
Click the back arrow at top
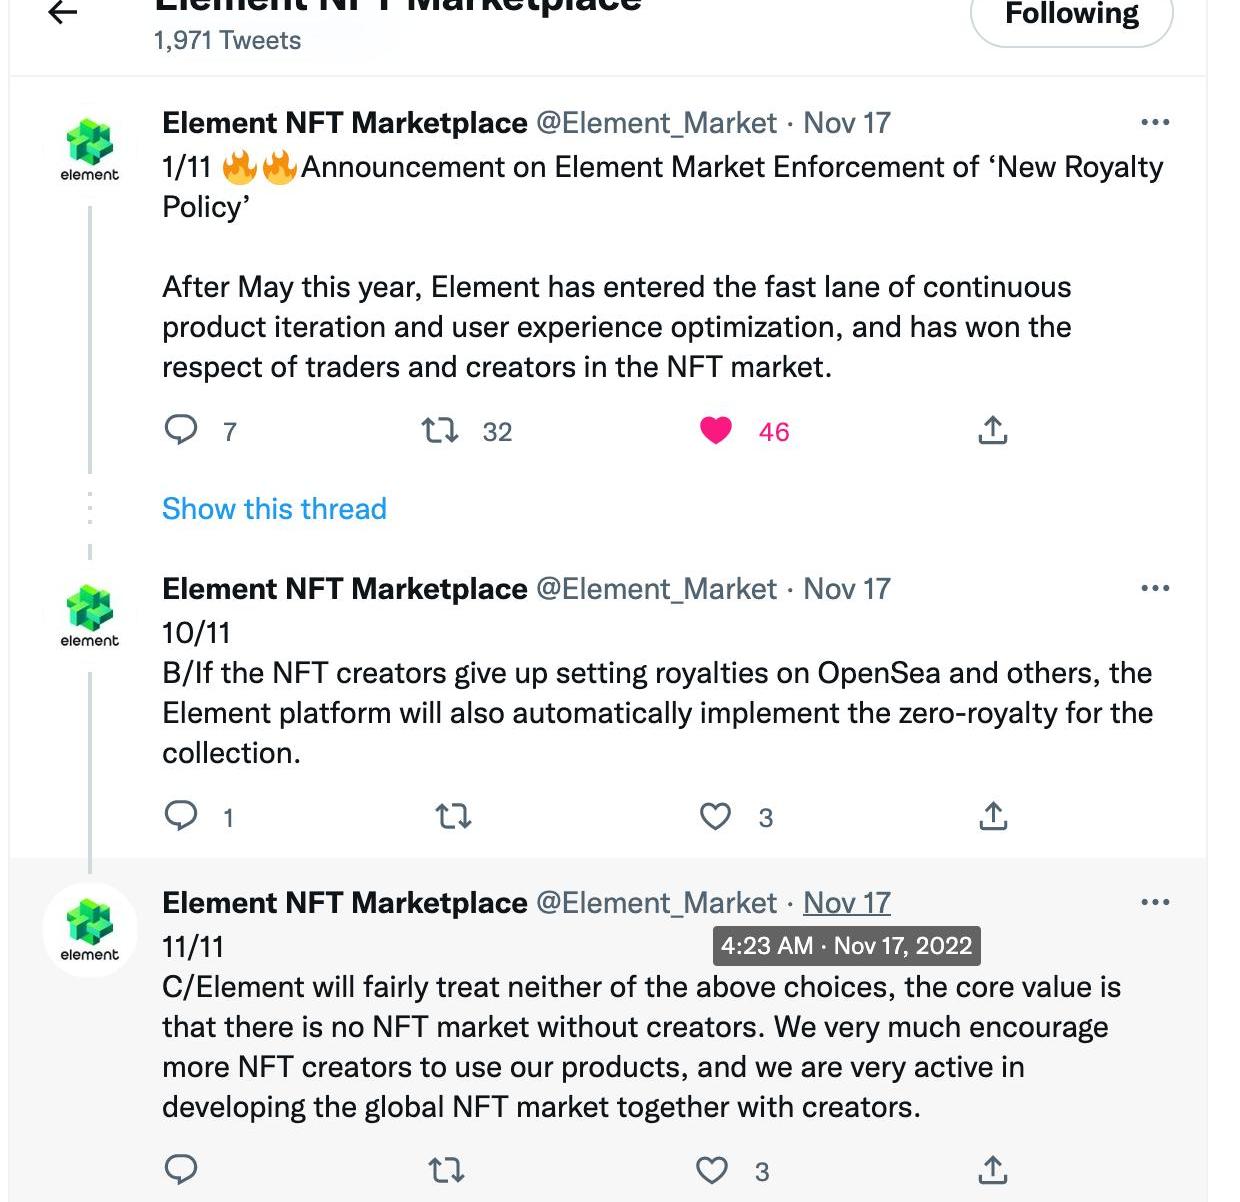[63, 12]
